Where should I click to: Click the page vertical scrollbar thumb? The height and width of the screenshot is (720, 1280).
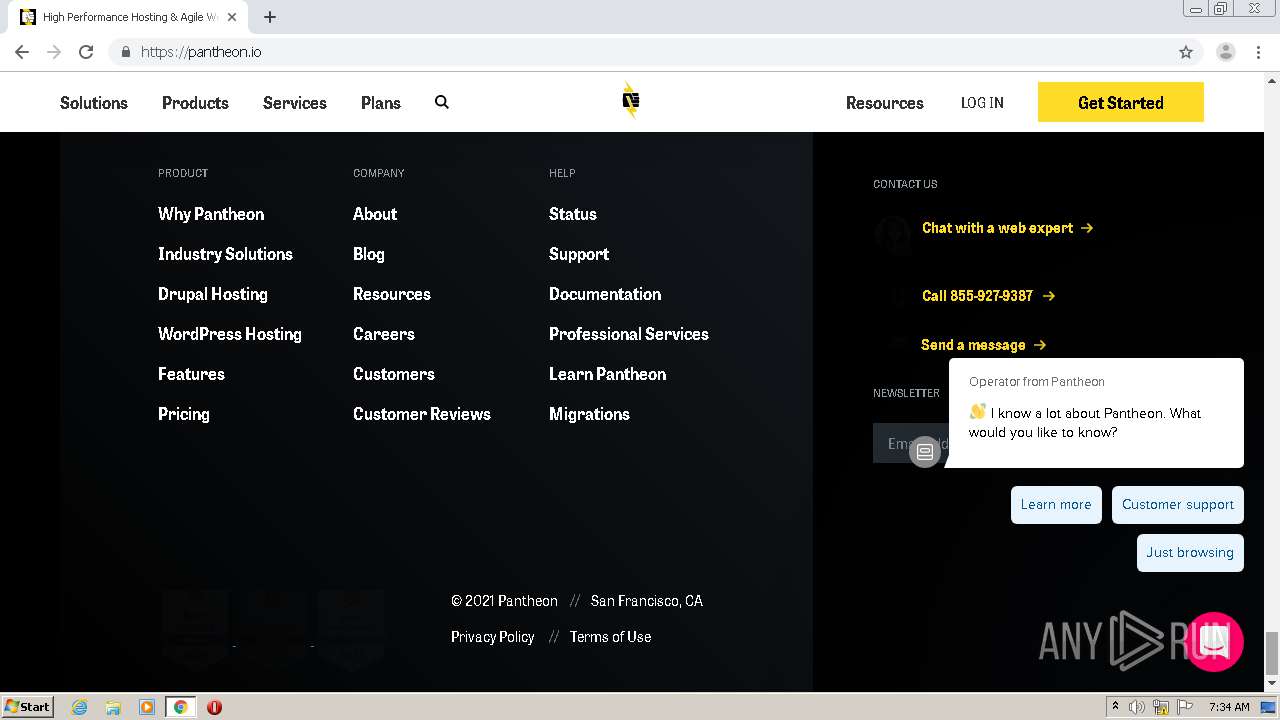point(1272,654)
